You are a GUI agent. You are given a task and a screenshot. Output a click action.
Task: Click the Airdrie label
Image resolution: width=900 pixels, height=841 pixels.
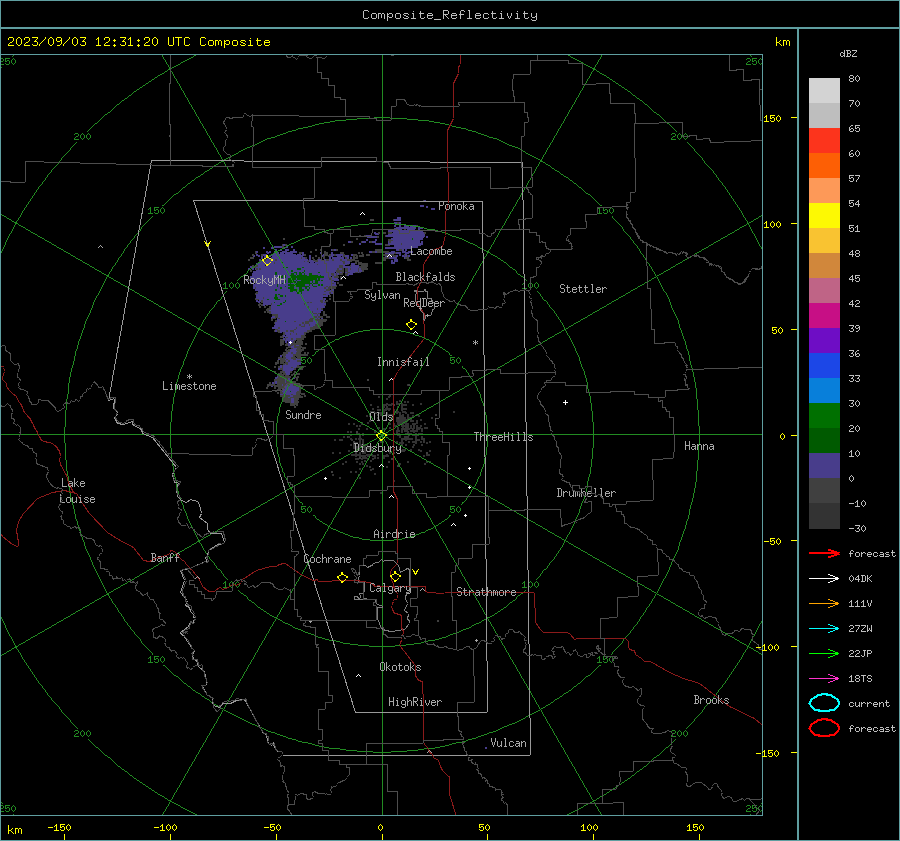point(394,534)
